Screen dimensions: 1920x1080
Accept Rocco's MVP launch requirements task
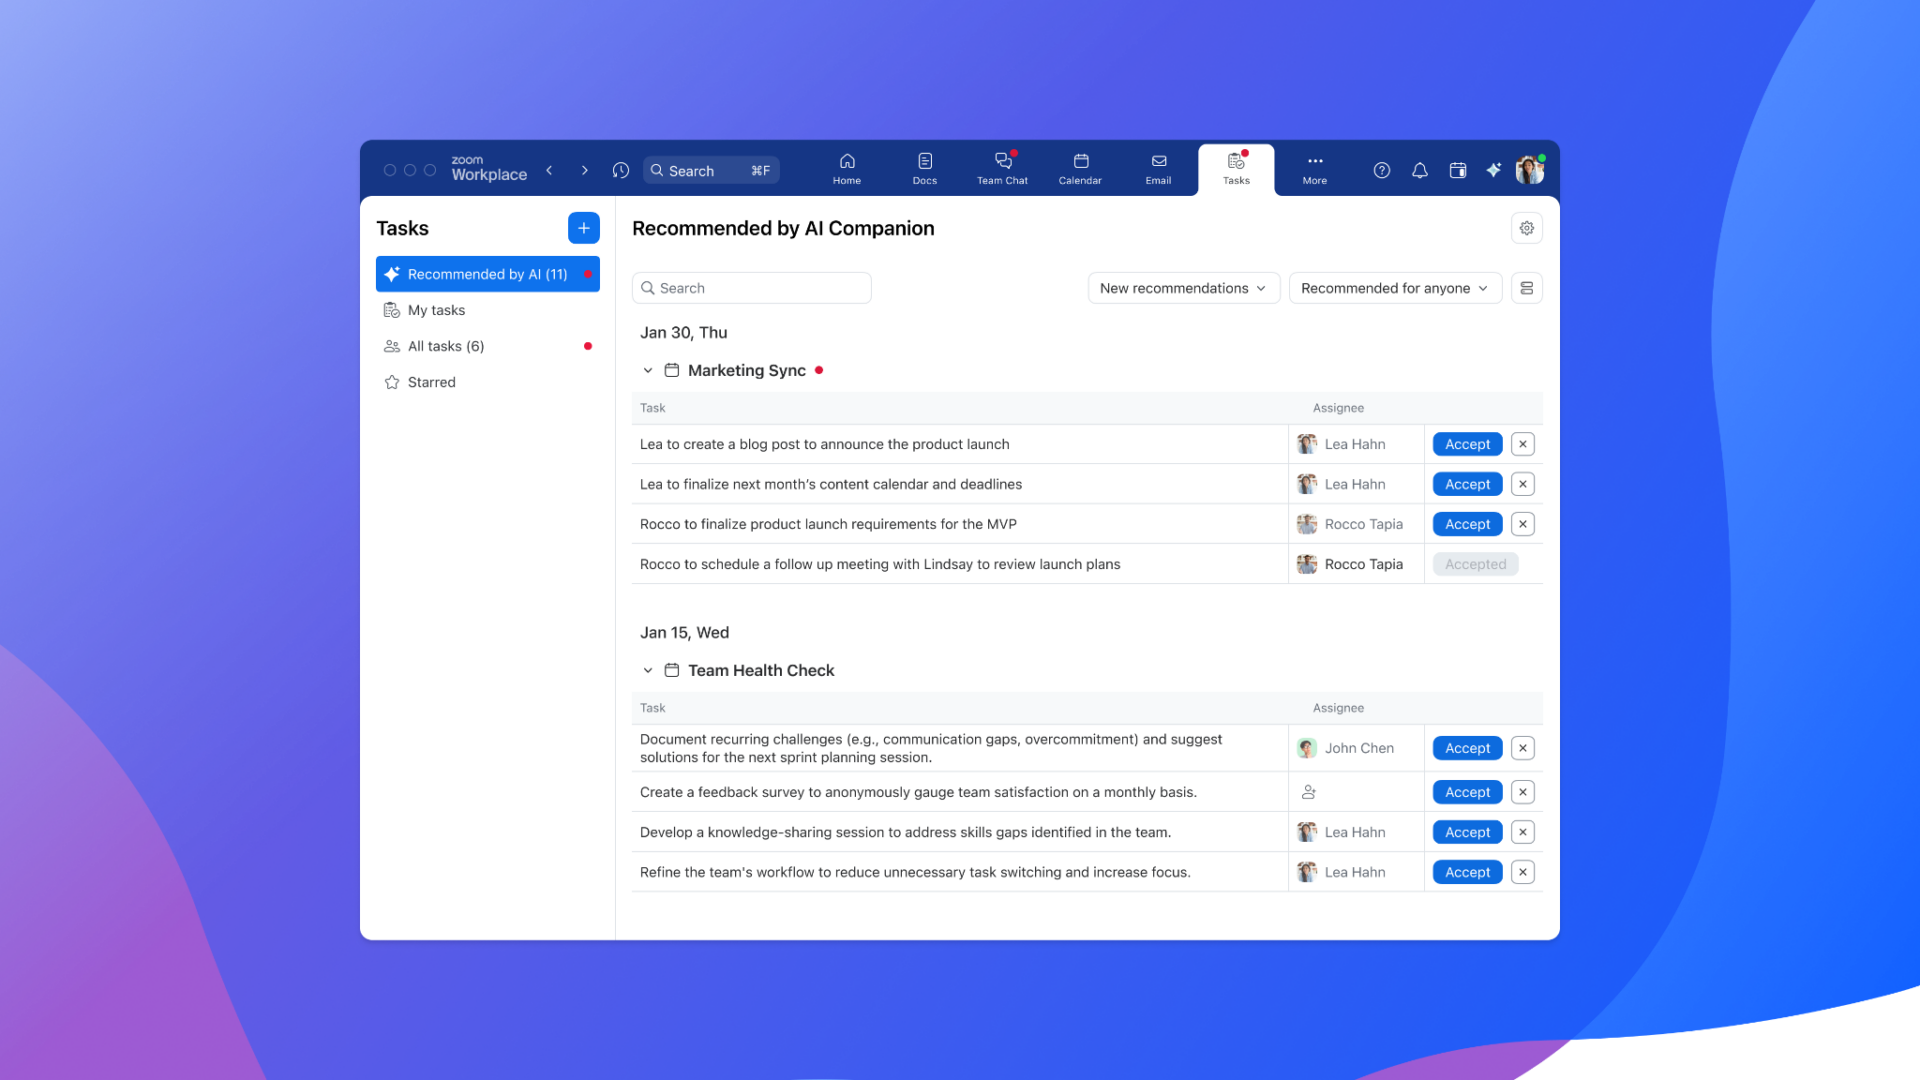click(1467, 524)
